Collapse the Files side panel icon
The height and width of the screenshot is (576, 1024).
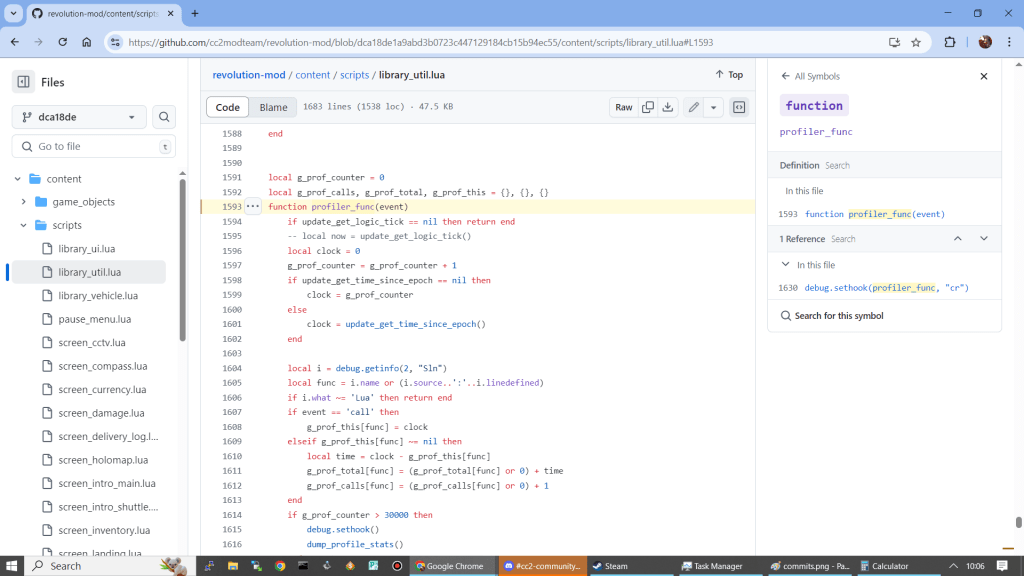[x=22, y=82]
